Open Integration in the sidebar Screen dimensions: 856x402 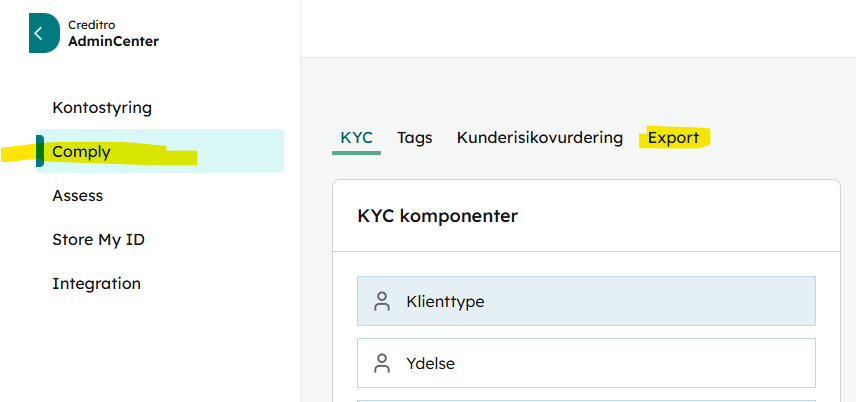[97, 283]
